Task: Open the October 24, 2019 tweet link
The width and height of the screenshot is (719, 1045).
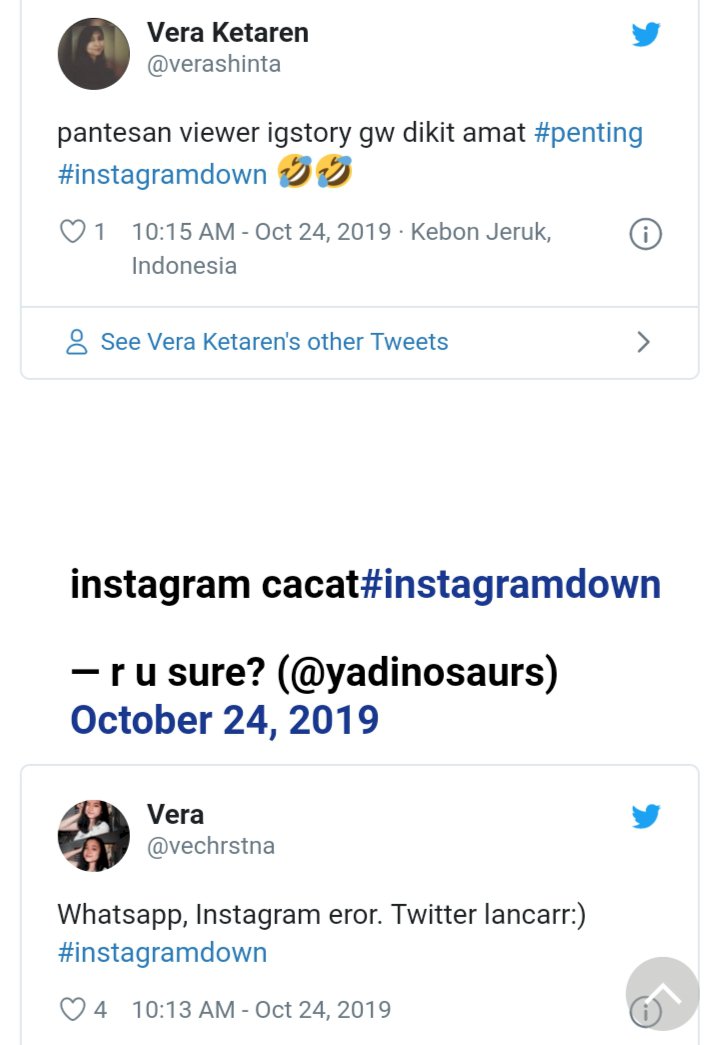Action: pos(224,720)
